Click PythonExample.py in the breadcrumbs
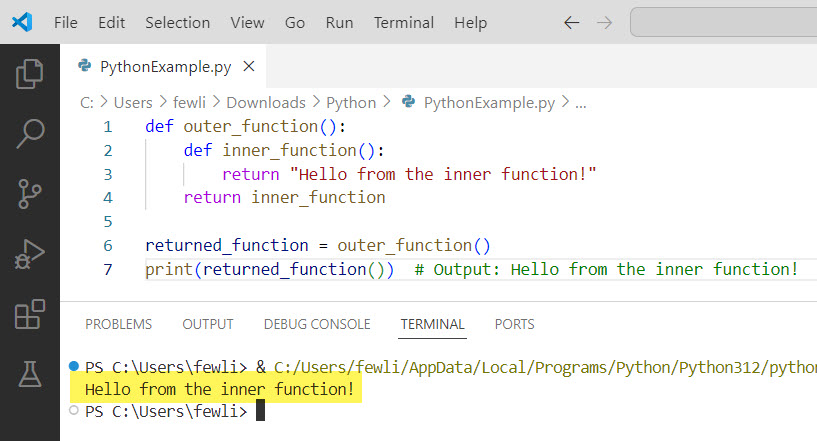This screenshot has width=817, height=441. [489, 103]
